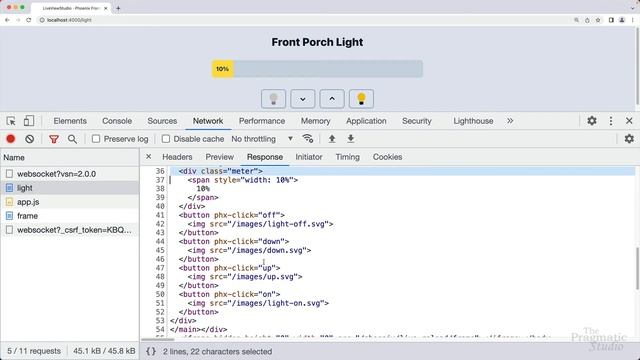Clear the network log
The height and width of the screenshot is (360, 640).
pyautogui.click(x=29, y=139)
